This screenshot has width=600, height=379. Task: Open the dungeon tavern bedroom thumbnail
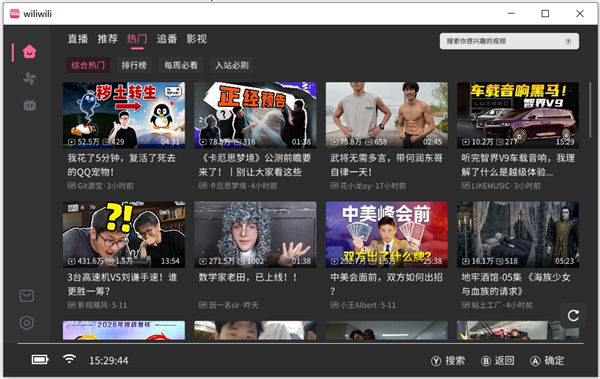coord(518,234)
